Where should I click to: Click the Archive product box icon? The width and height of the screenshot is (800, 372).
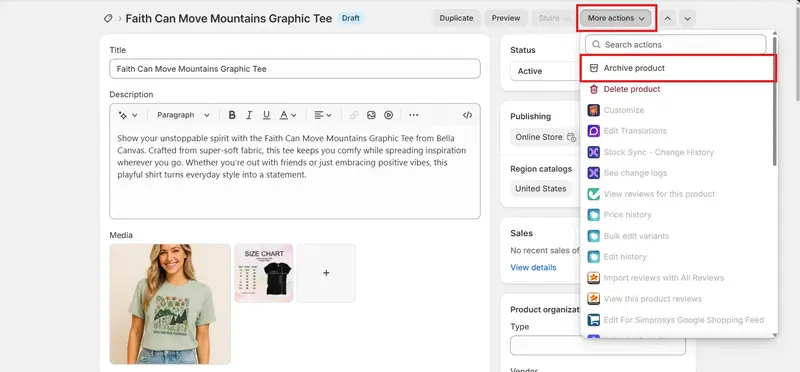[593, 68]
